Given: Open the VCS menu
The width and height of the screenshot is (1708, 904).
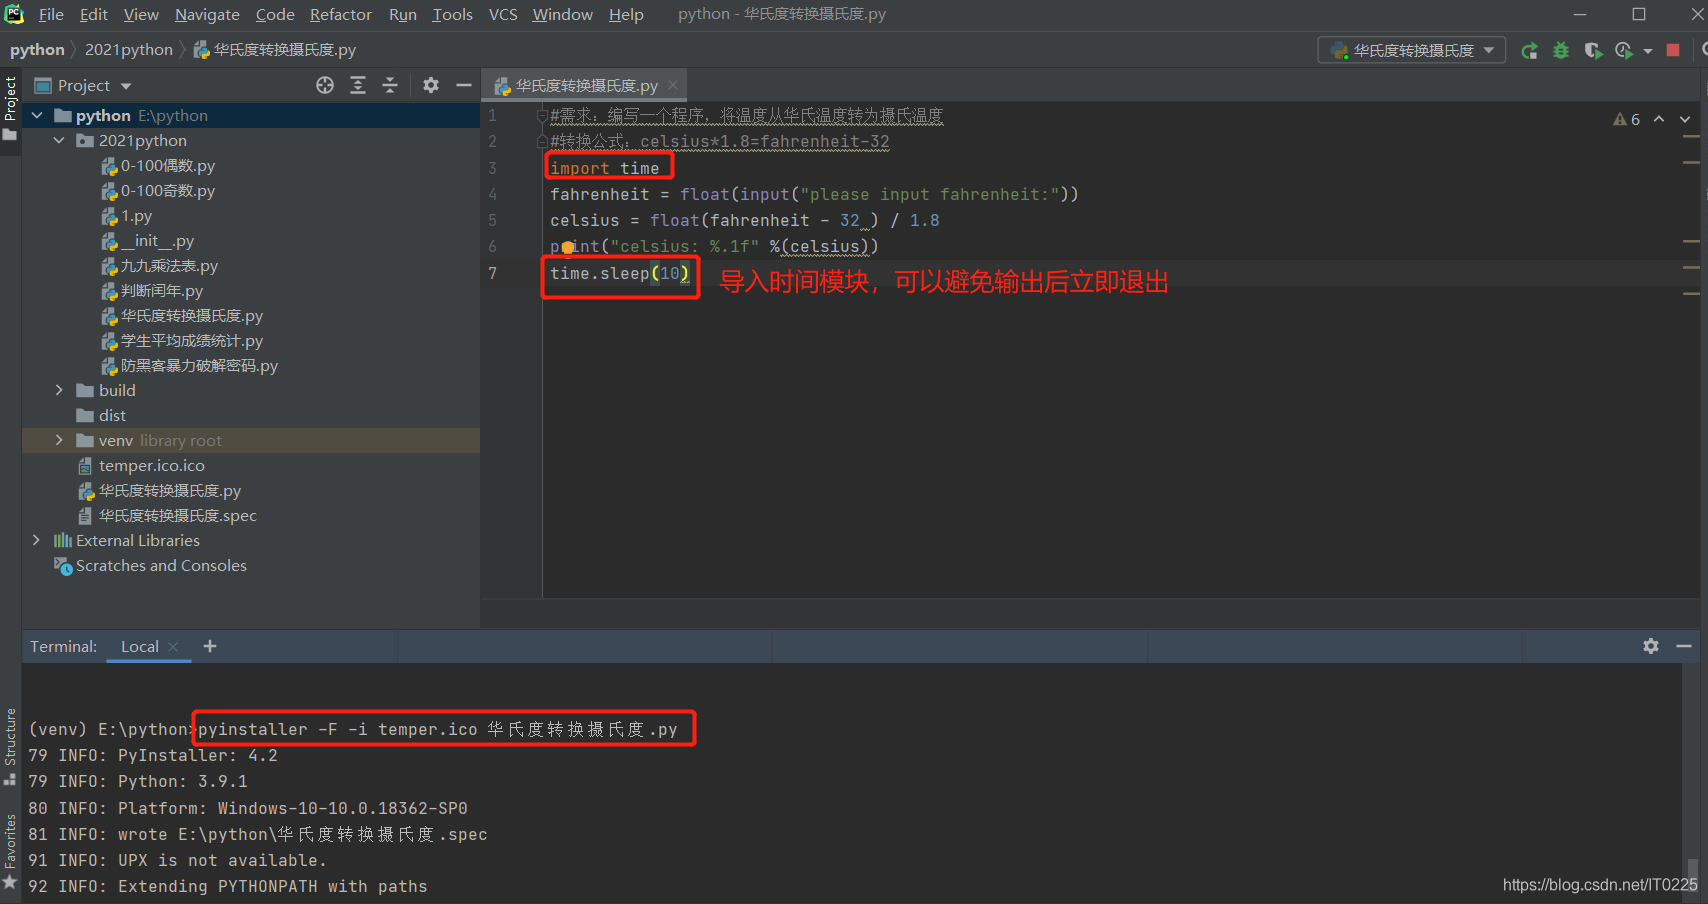Looking at the screenshot, I should coord(503,14).
